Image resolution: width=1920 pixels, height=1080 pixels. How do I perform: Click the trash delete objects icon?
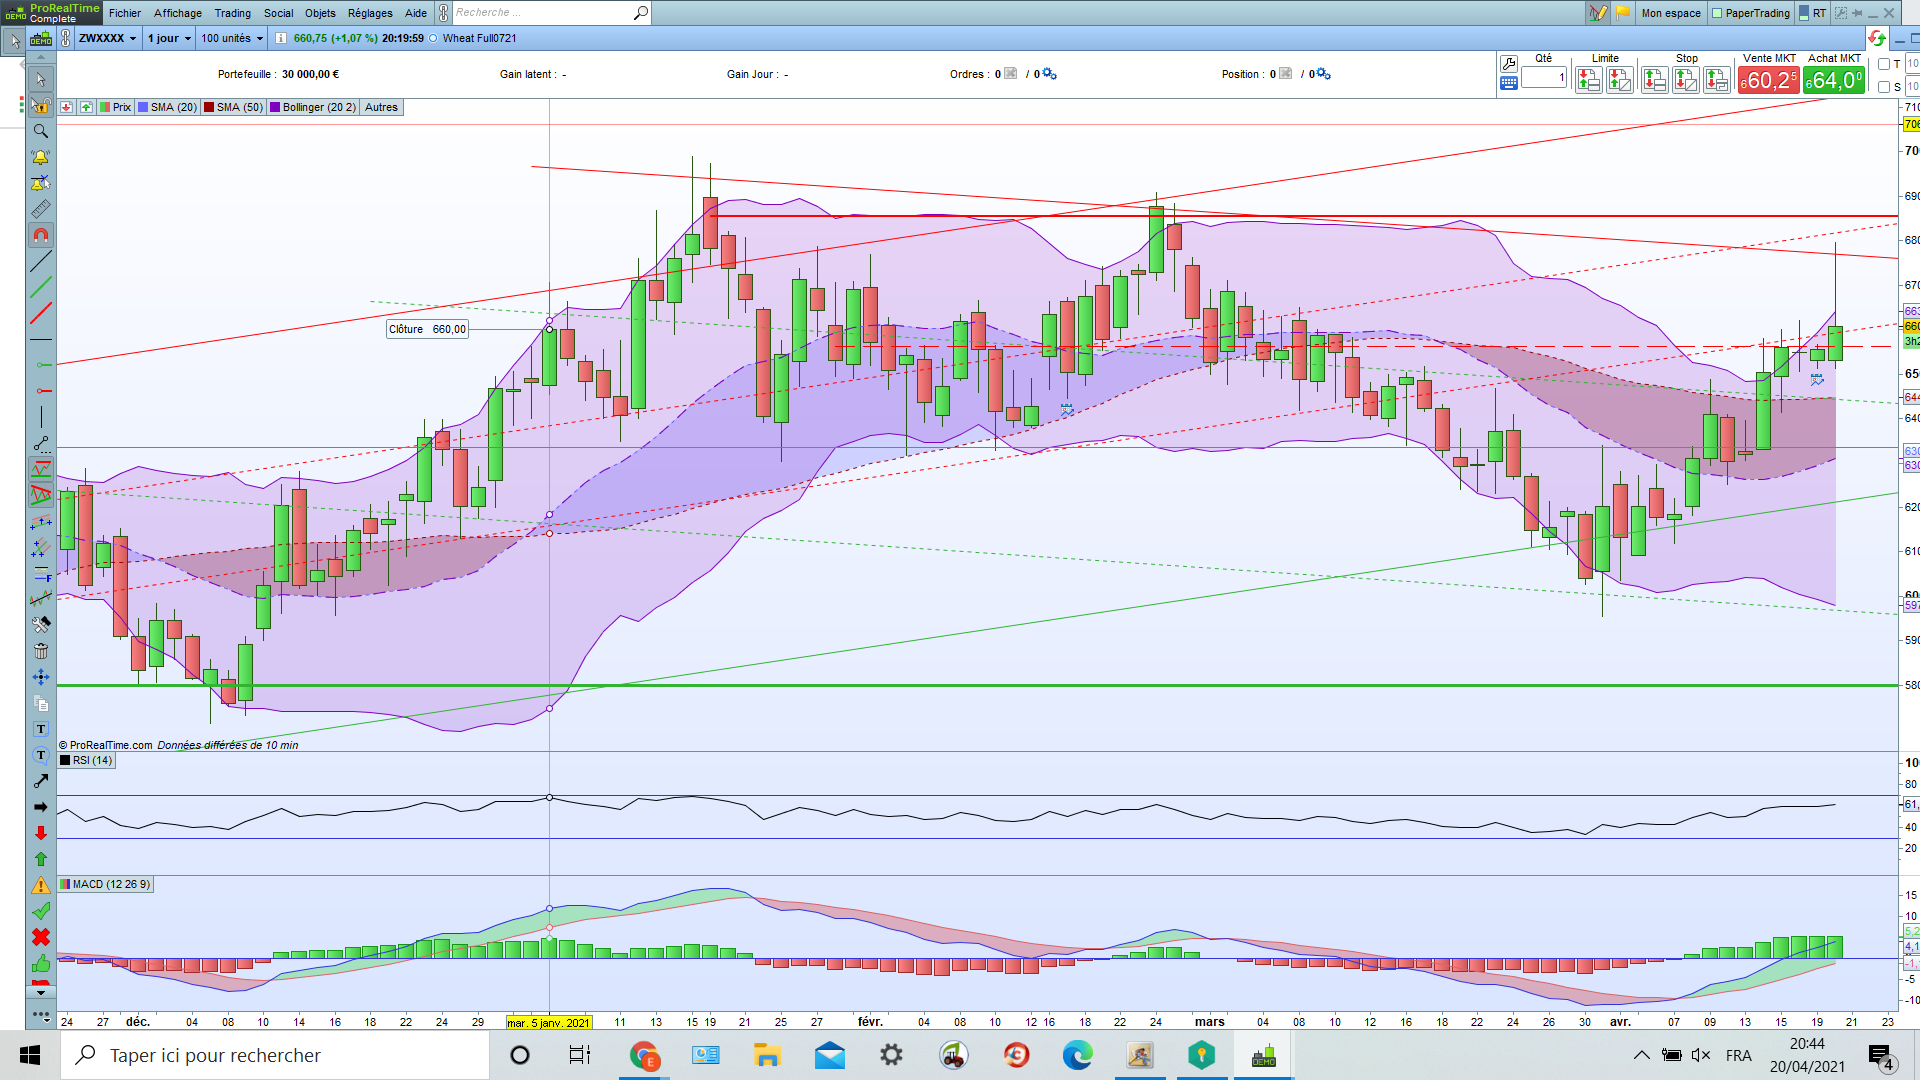(40, 651)
